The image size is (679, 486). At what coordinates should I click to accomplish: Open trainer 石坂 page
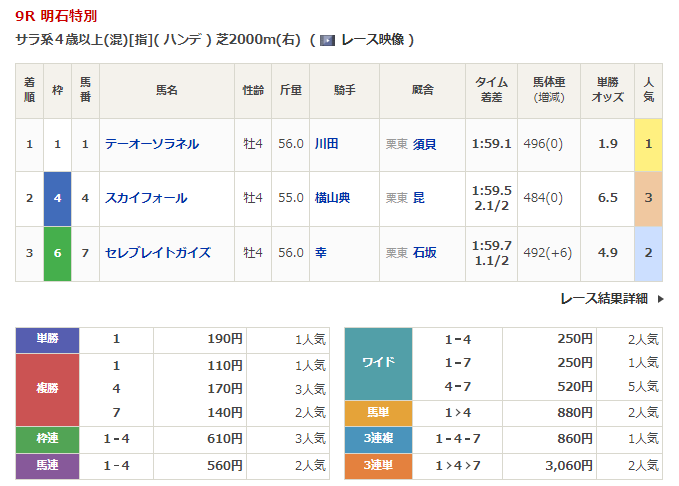[x=424, y=253]
